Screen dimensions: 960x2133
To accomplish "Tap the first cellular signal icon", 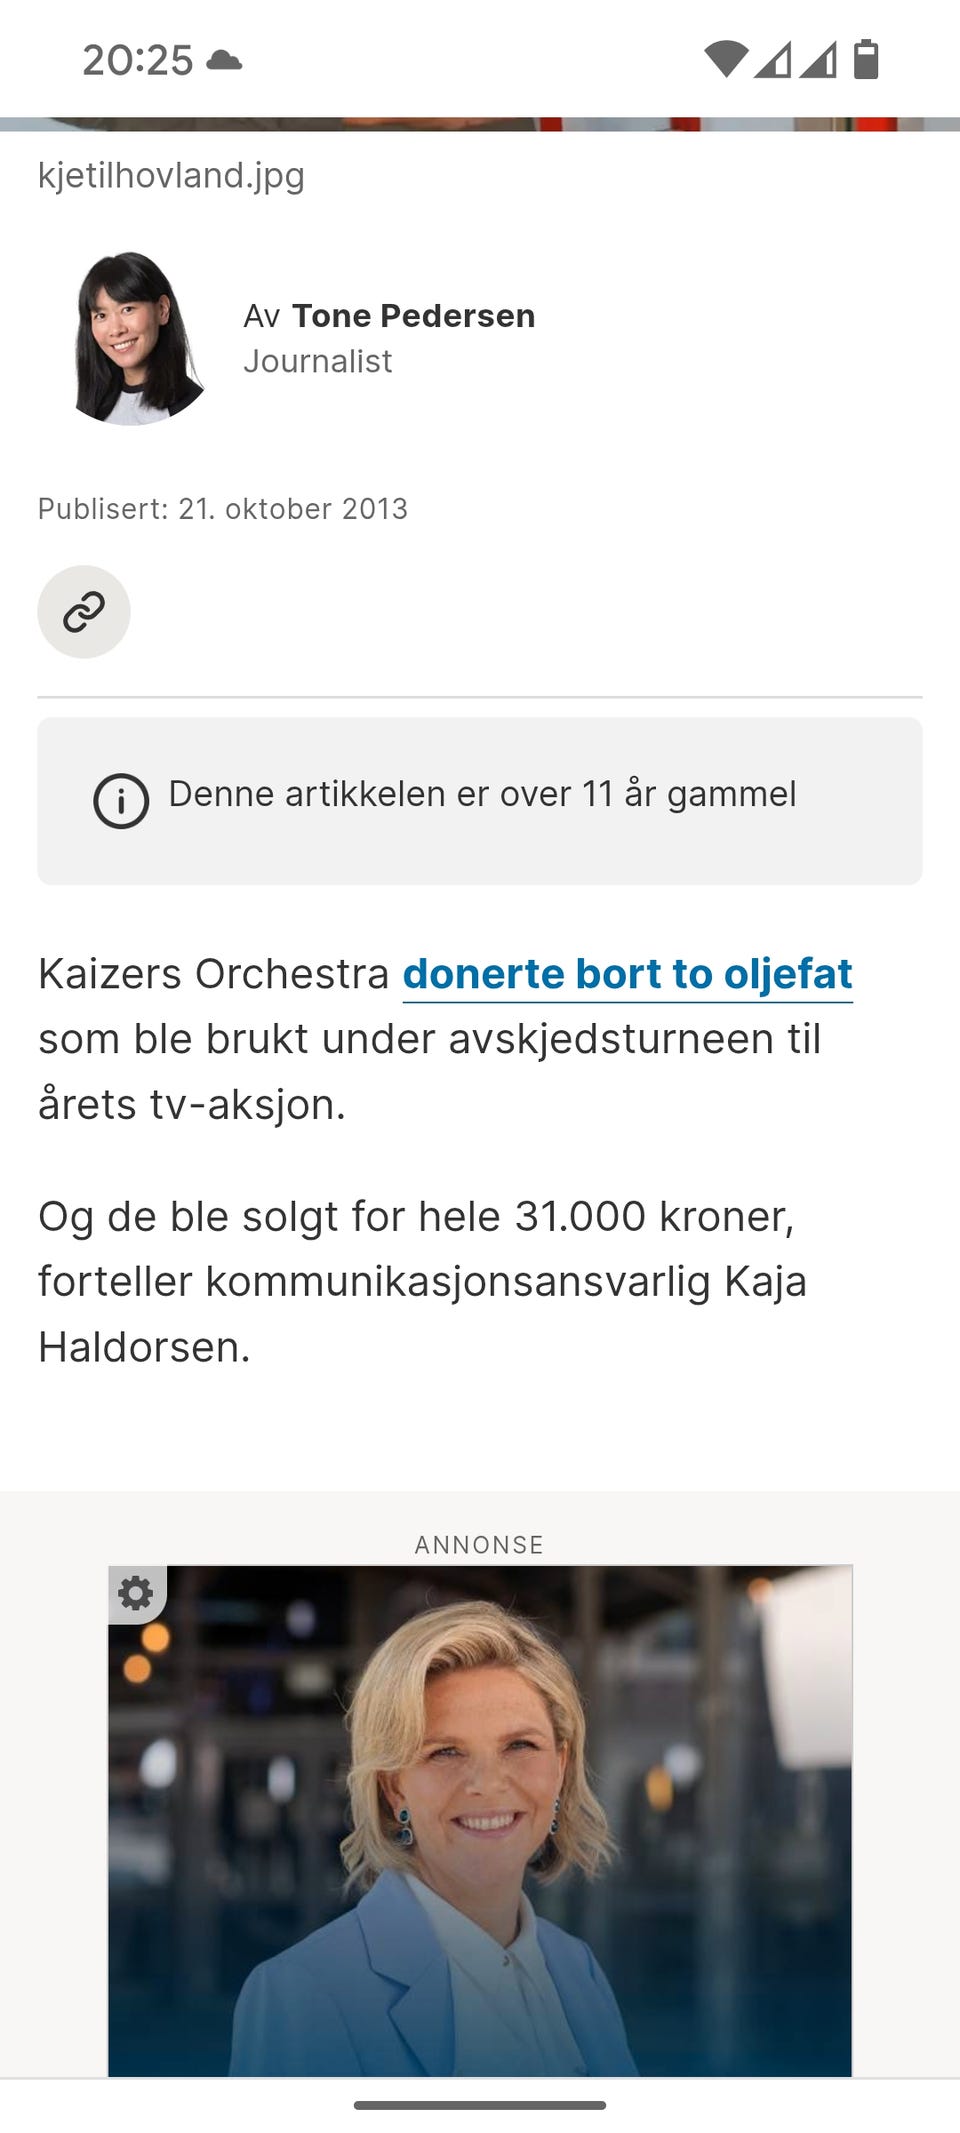I will 772,59.
